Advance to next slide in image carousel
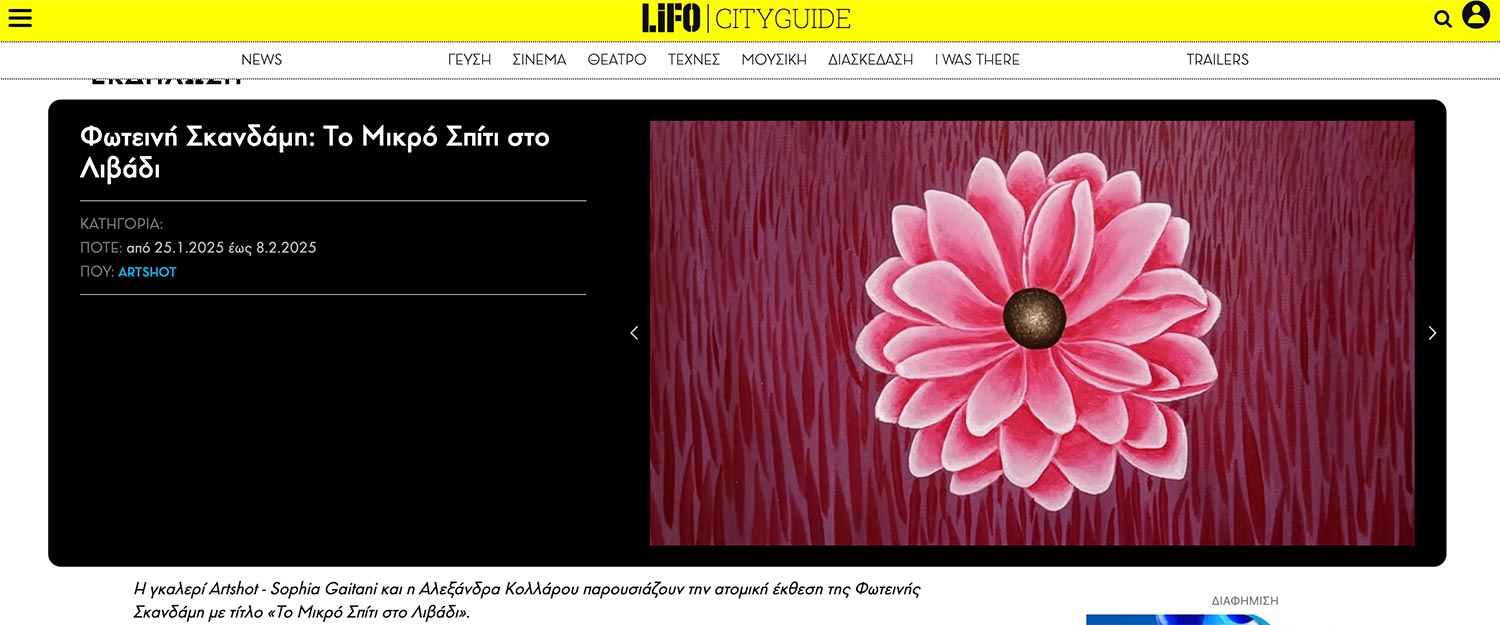The width and height of the screenshot is (1500, 625). pos(1431,333)
